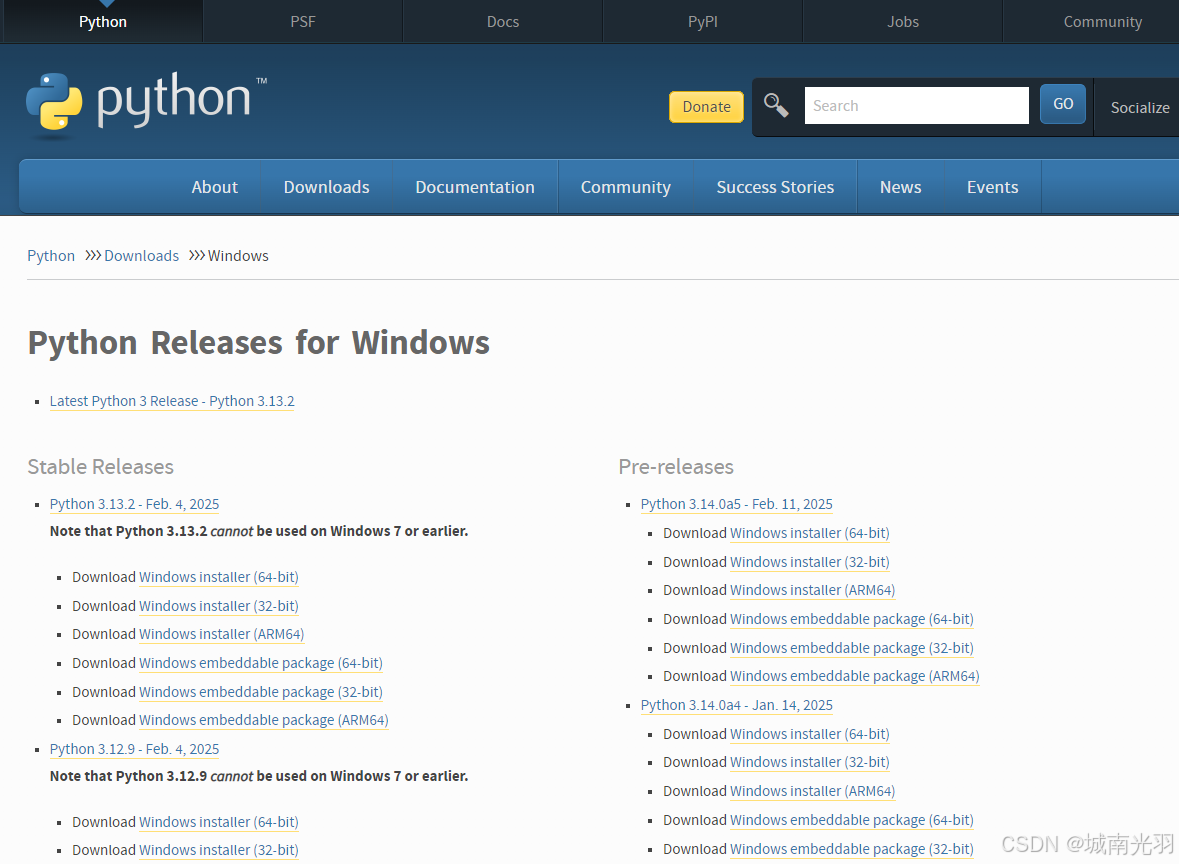Download Python 3.14.0a4 embeddable package (32-bit)

tap(852, 849)
